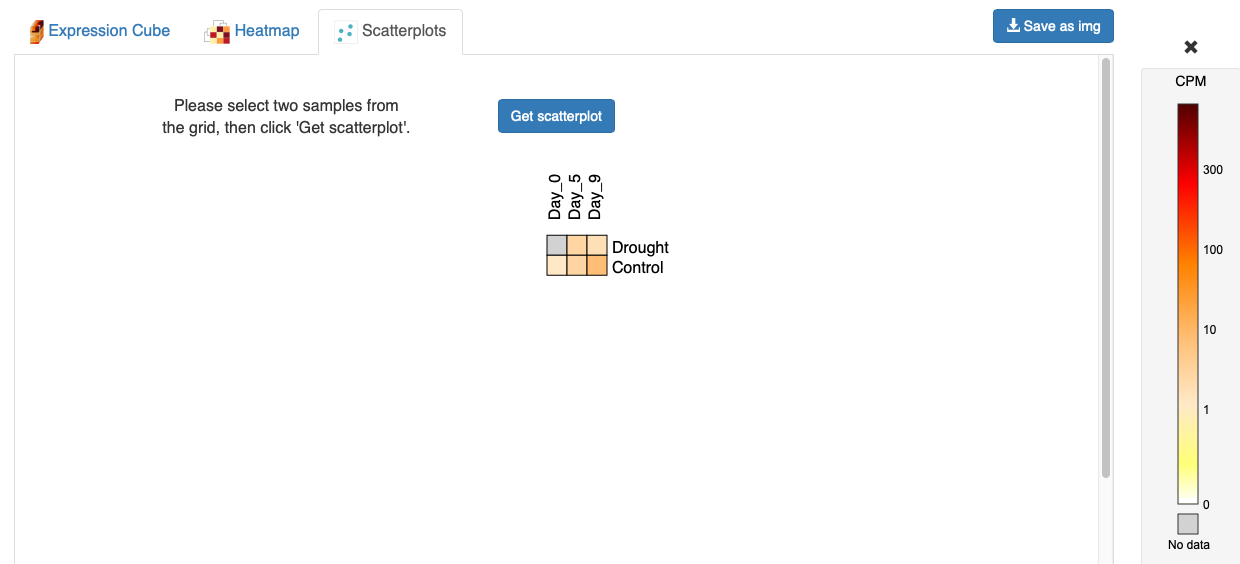Close the CPM legend with the X icon
The image size is (1240, 564).
click(1190, 47)
